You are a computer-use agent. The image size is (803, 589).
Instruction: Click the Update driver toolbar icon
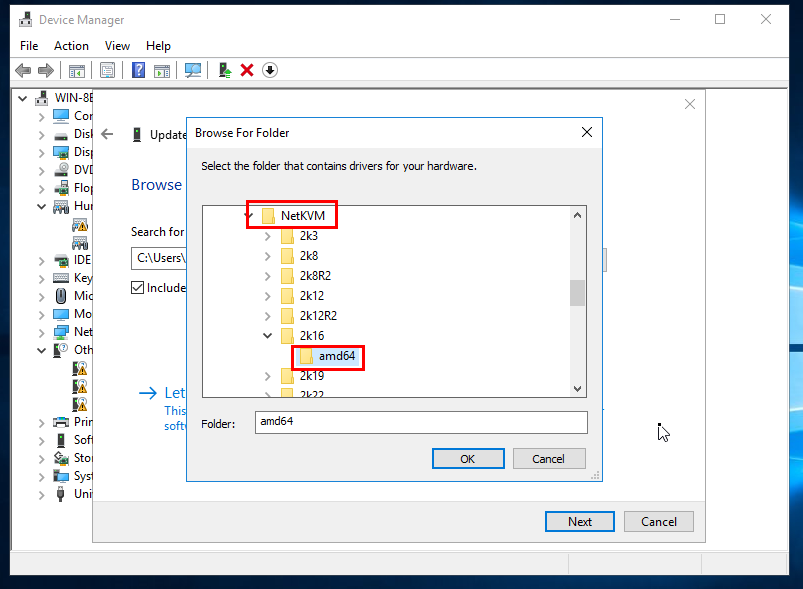tap(224, 70)
